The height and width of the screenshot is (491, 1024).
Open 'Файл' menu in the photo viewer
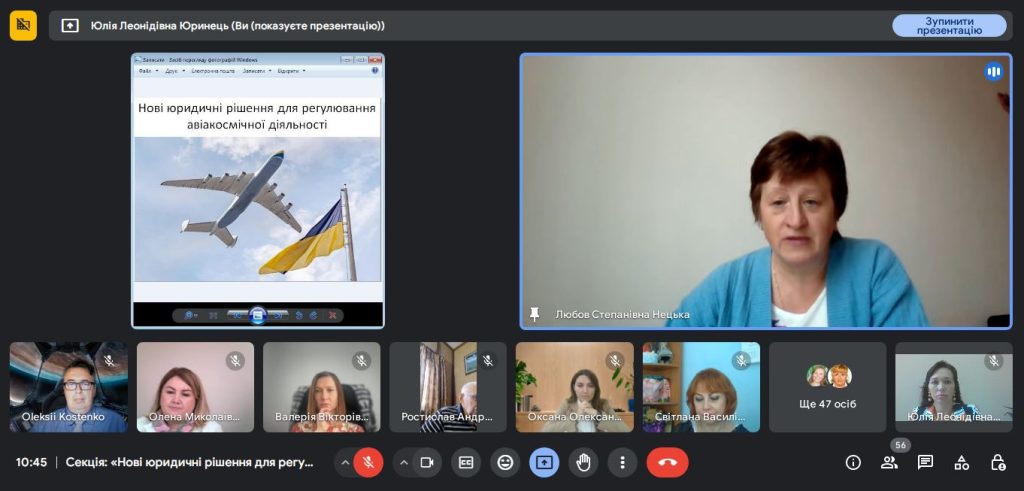click(x=145, y=71)
